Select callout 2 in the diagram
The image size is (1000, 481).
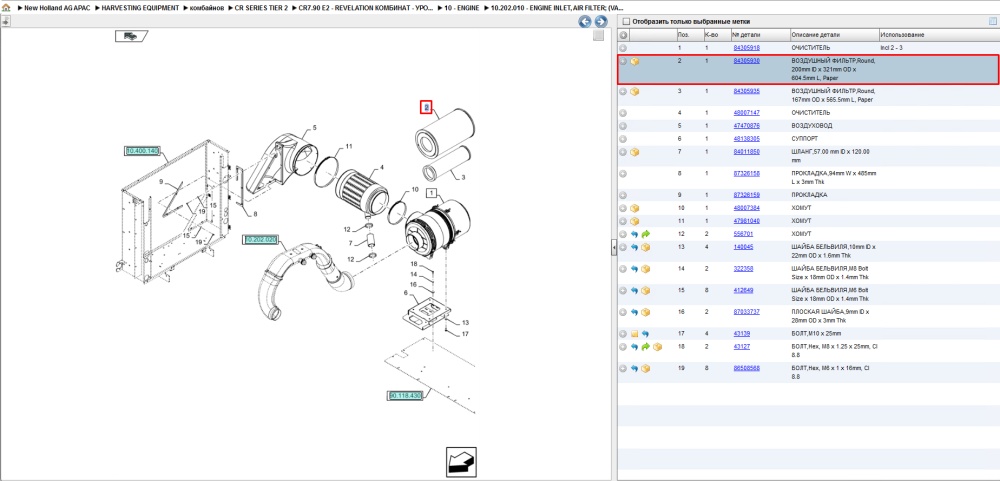pyautogui.click(x=427, y=107)
